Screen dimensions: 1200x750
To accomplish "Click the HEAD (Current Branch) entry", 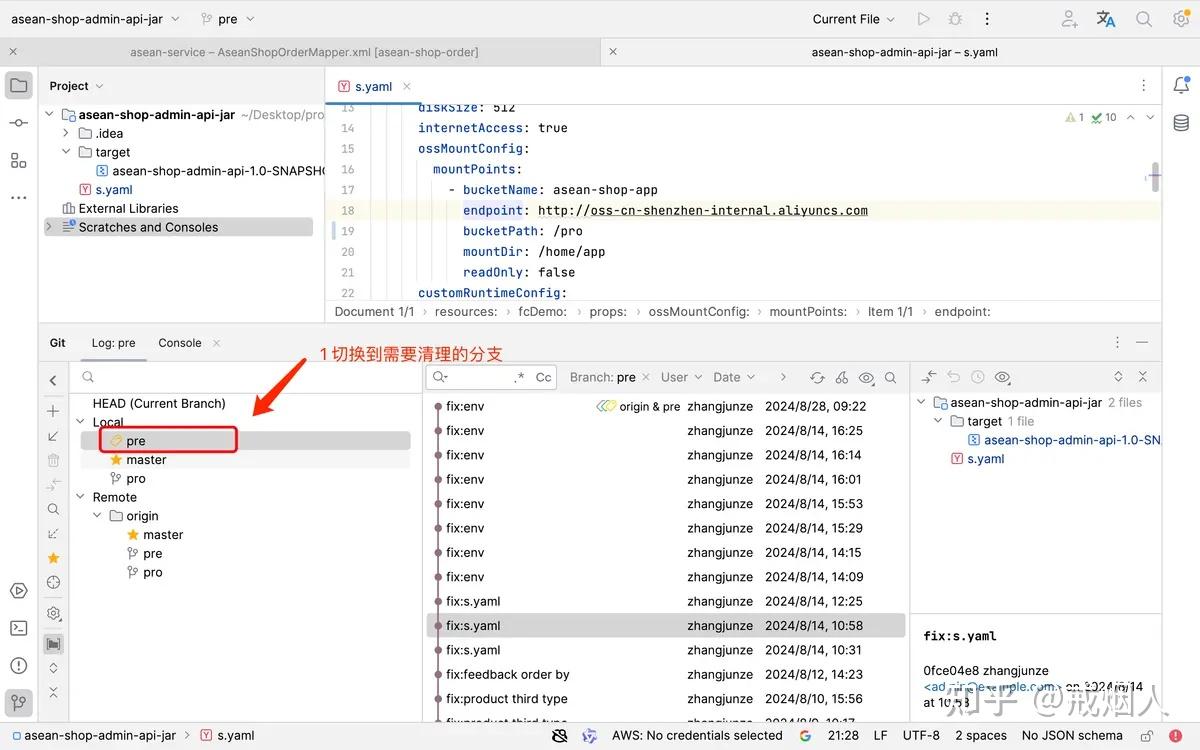I will [x=156, y=403].
